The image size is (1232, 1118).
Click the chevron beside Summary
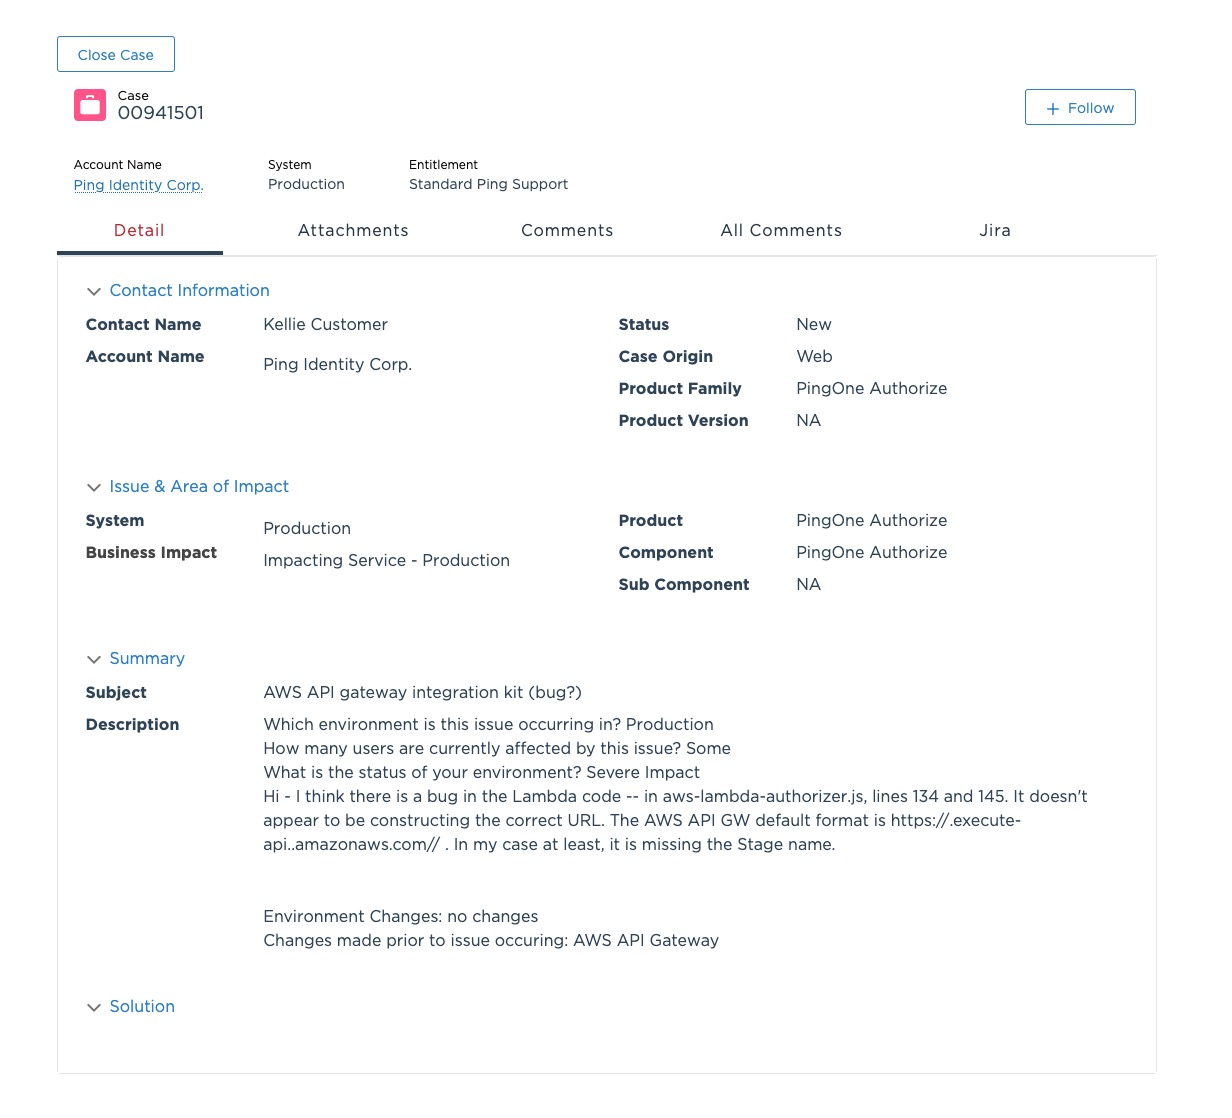[94, 659]
